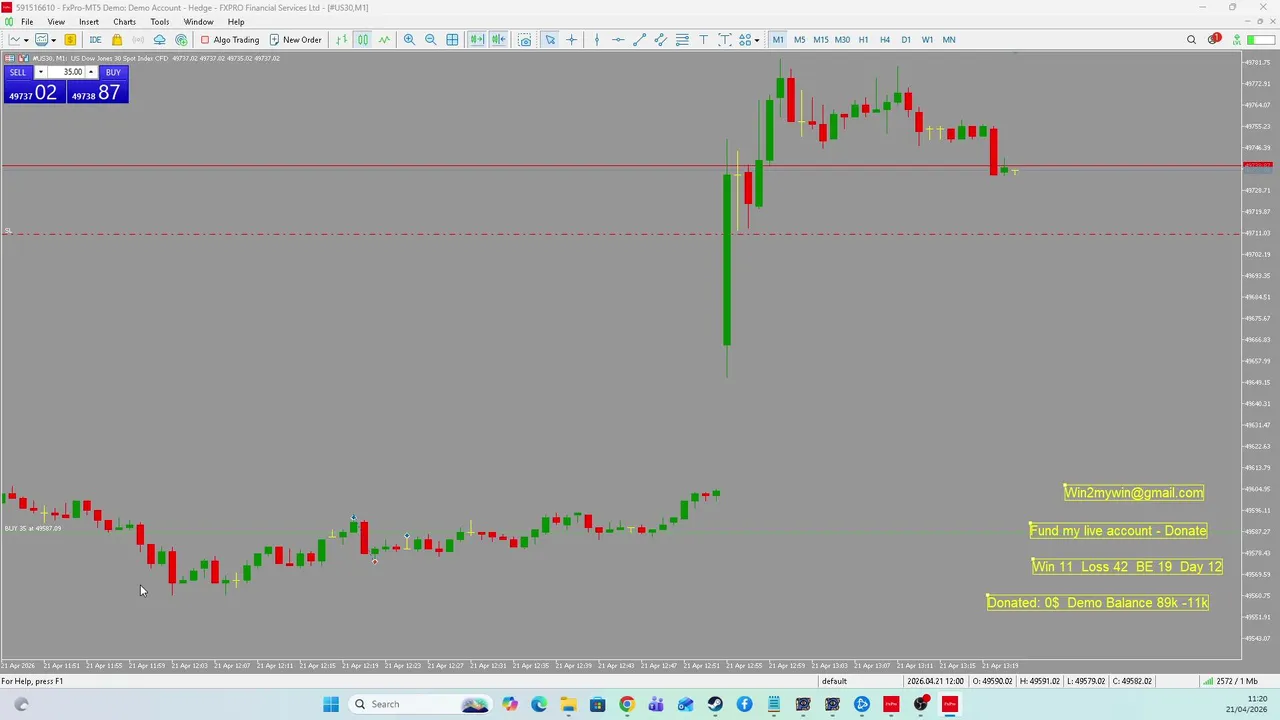The height and width of the screenshot is (720, 1280).
Task: Open the Windows Start button
Action: click(x=331, y=704)
